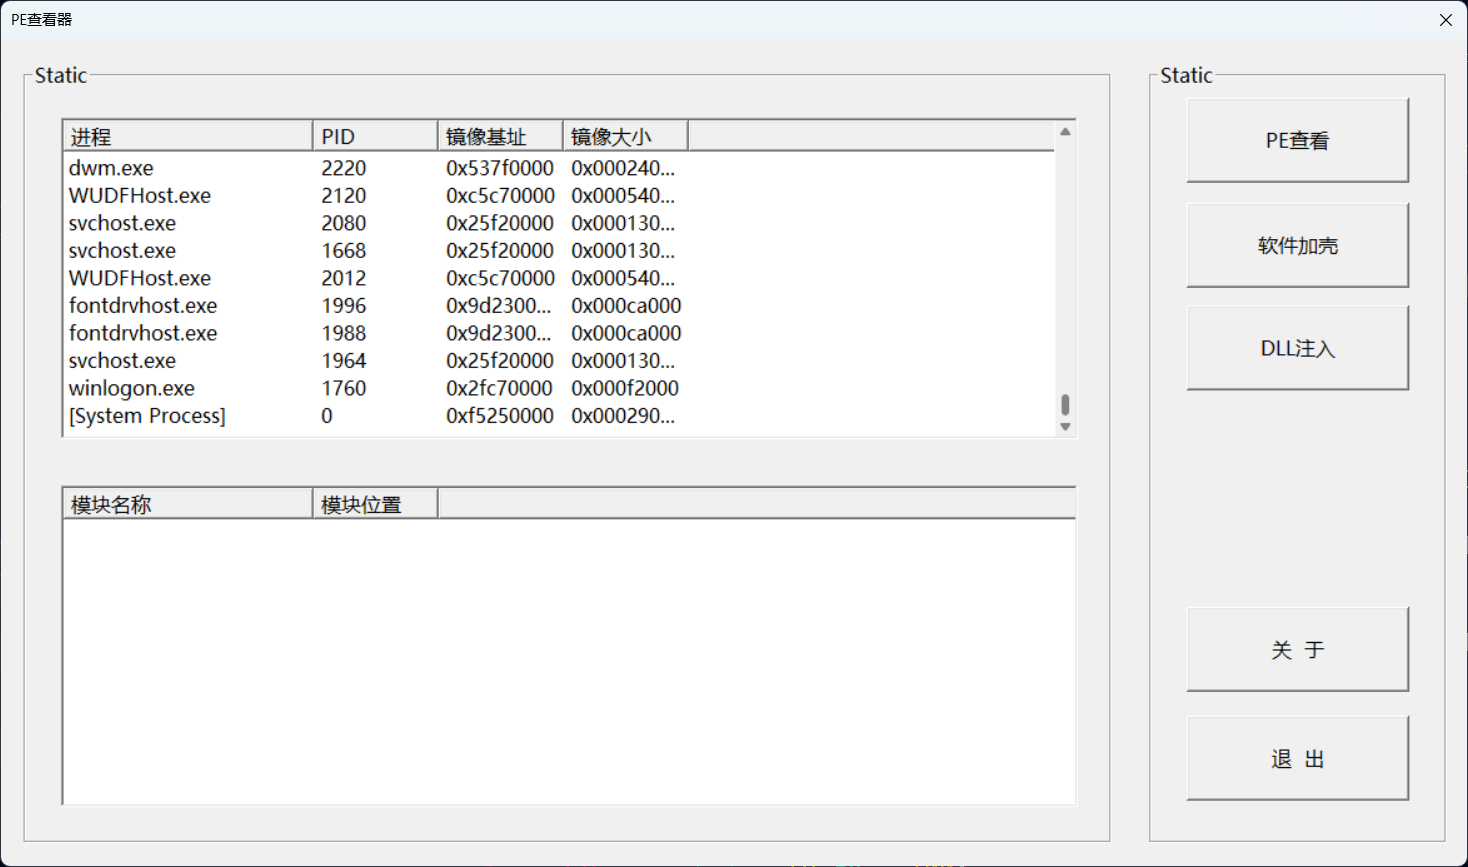Select the 镜像基址 column header
This screenshot has height=867, width=1468.
tap(500, 137)
